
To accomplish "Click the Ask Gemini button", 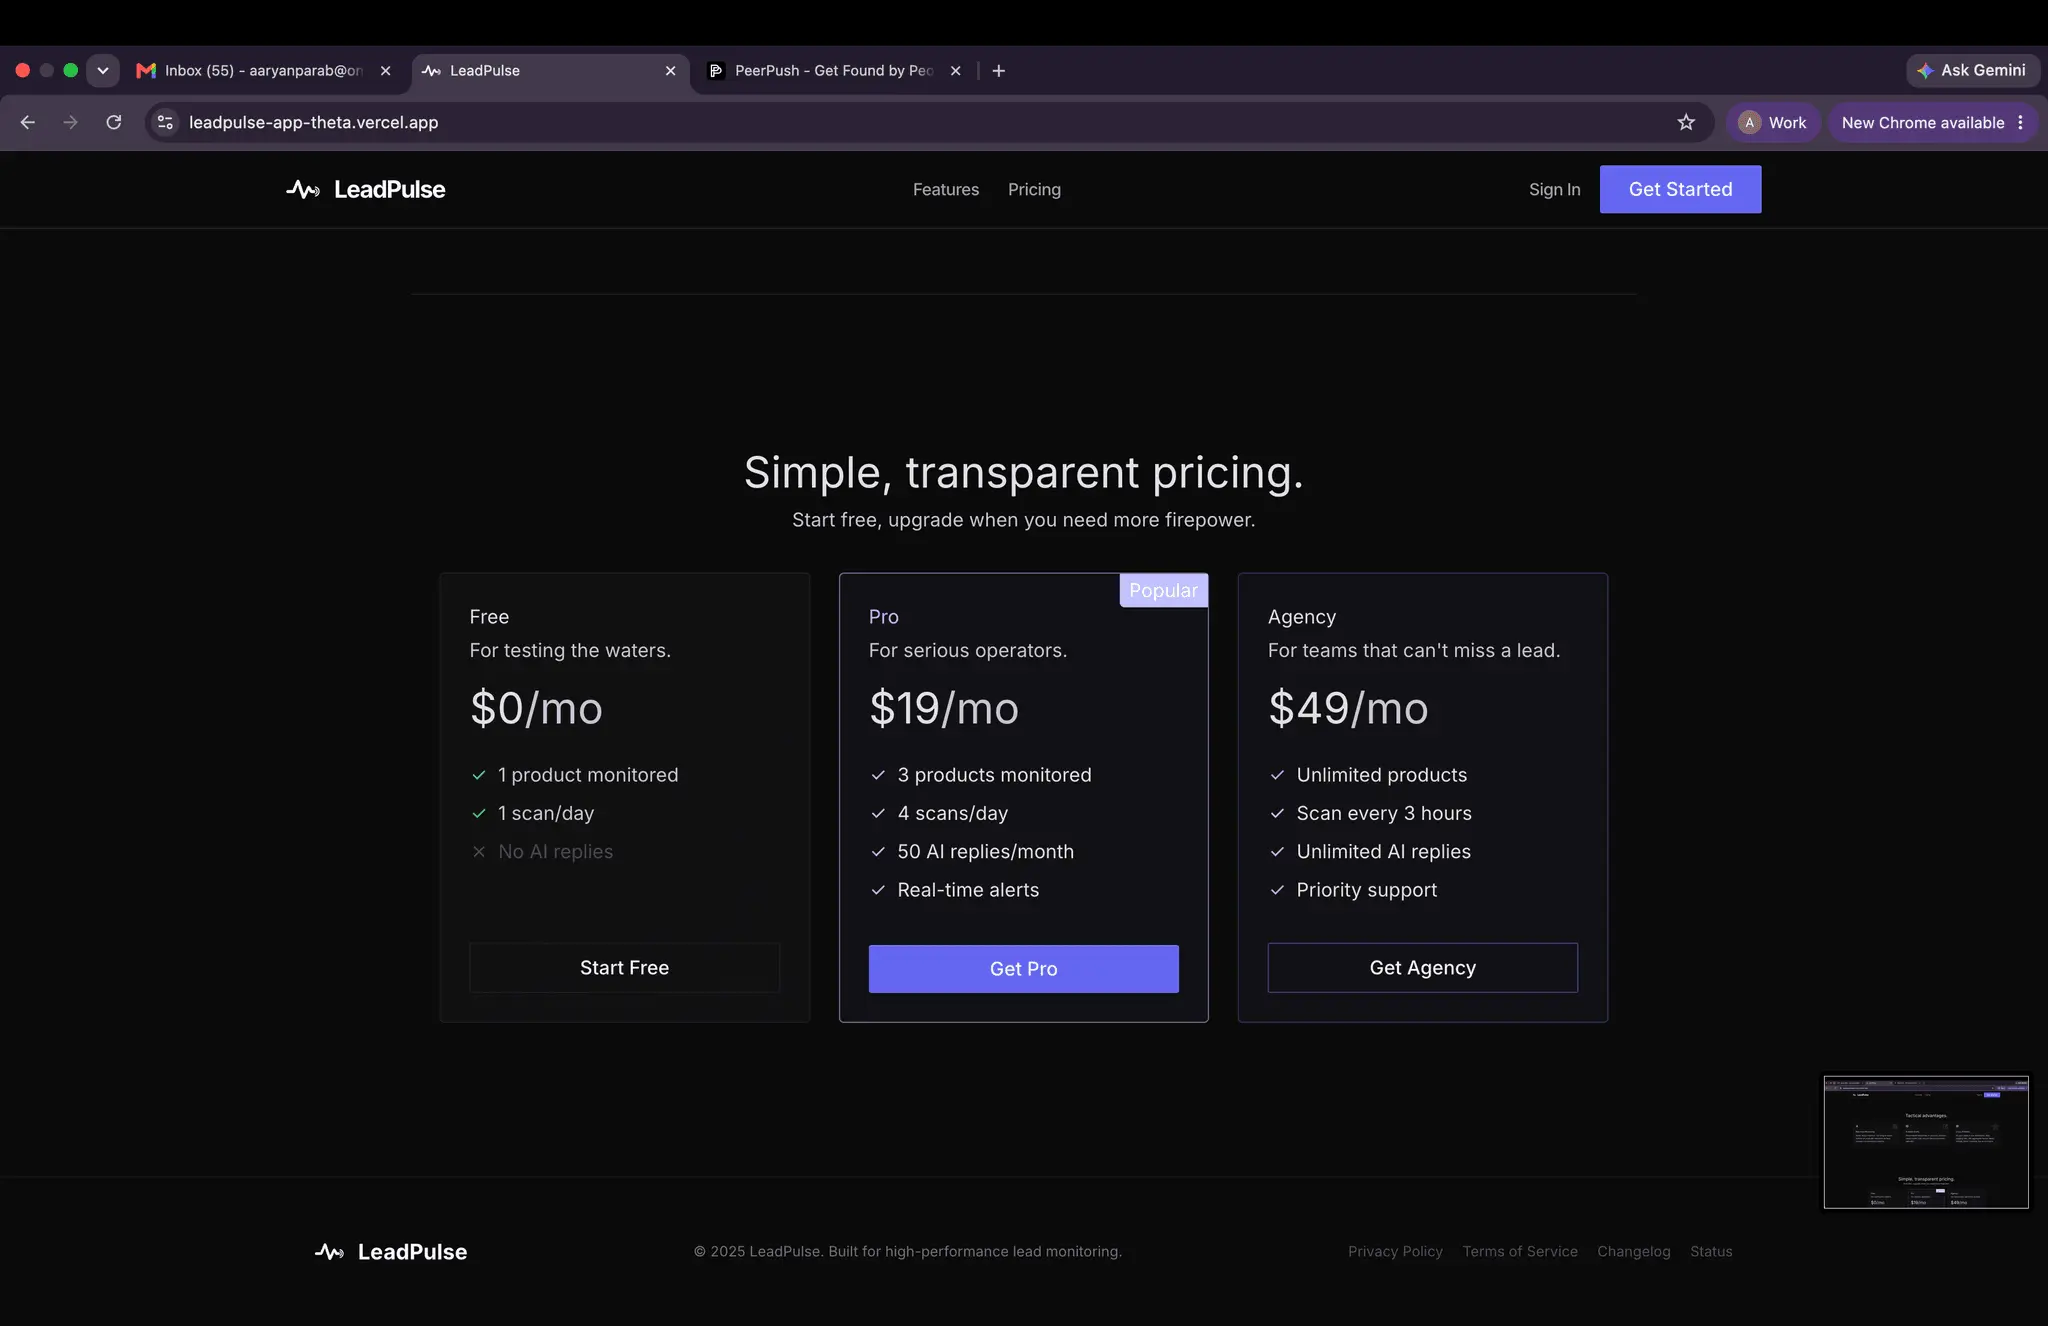I will coord(1972,70).
